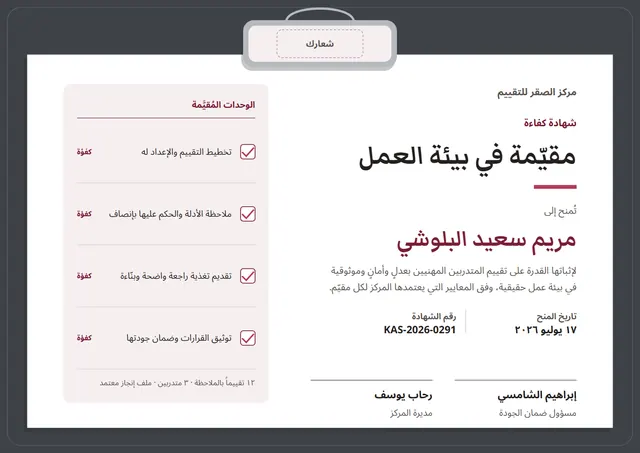Click the title مقيّمة في بيئة العمل

coord(467,157)
